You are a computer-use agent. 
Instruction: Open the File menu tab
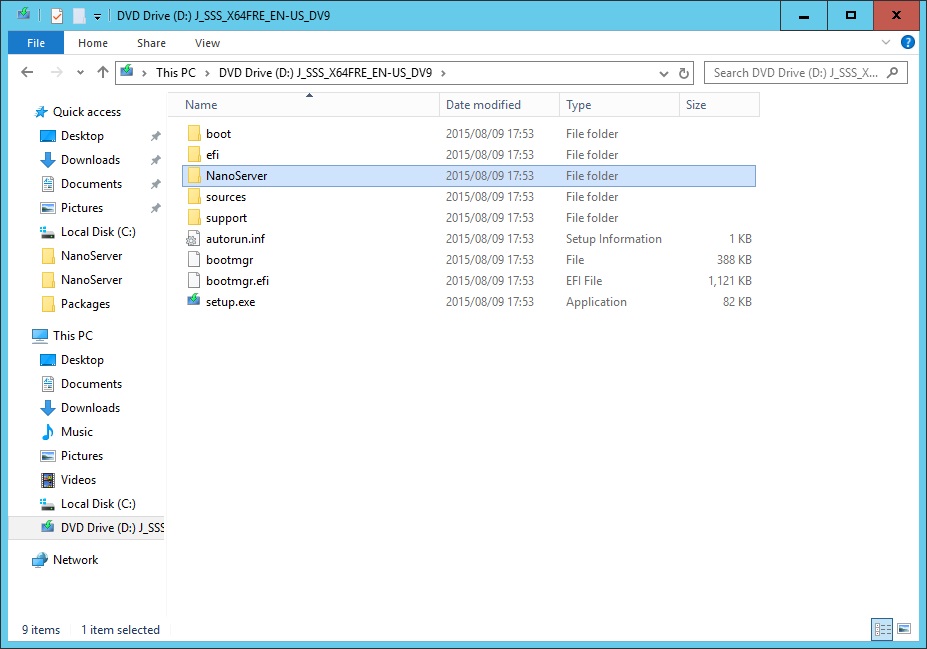point(35,43)
